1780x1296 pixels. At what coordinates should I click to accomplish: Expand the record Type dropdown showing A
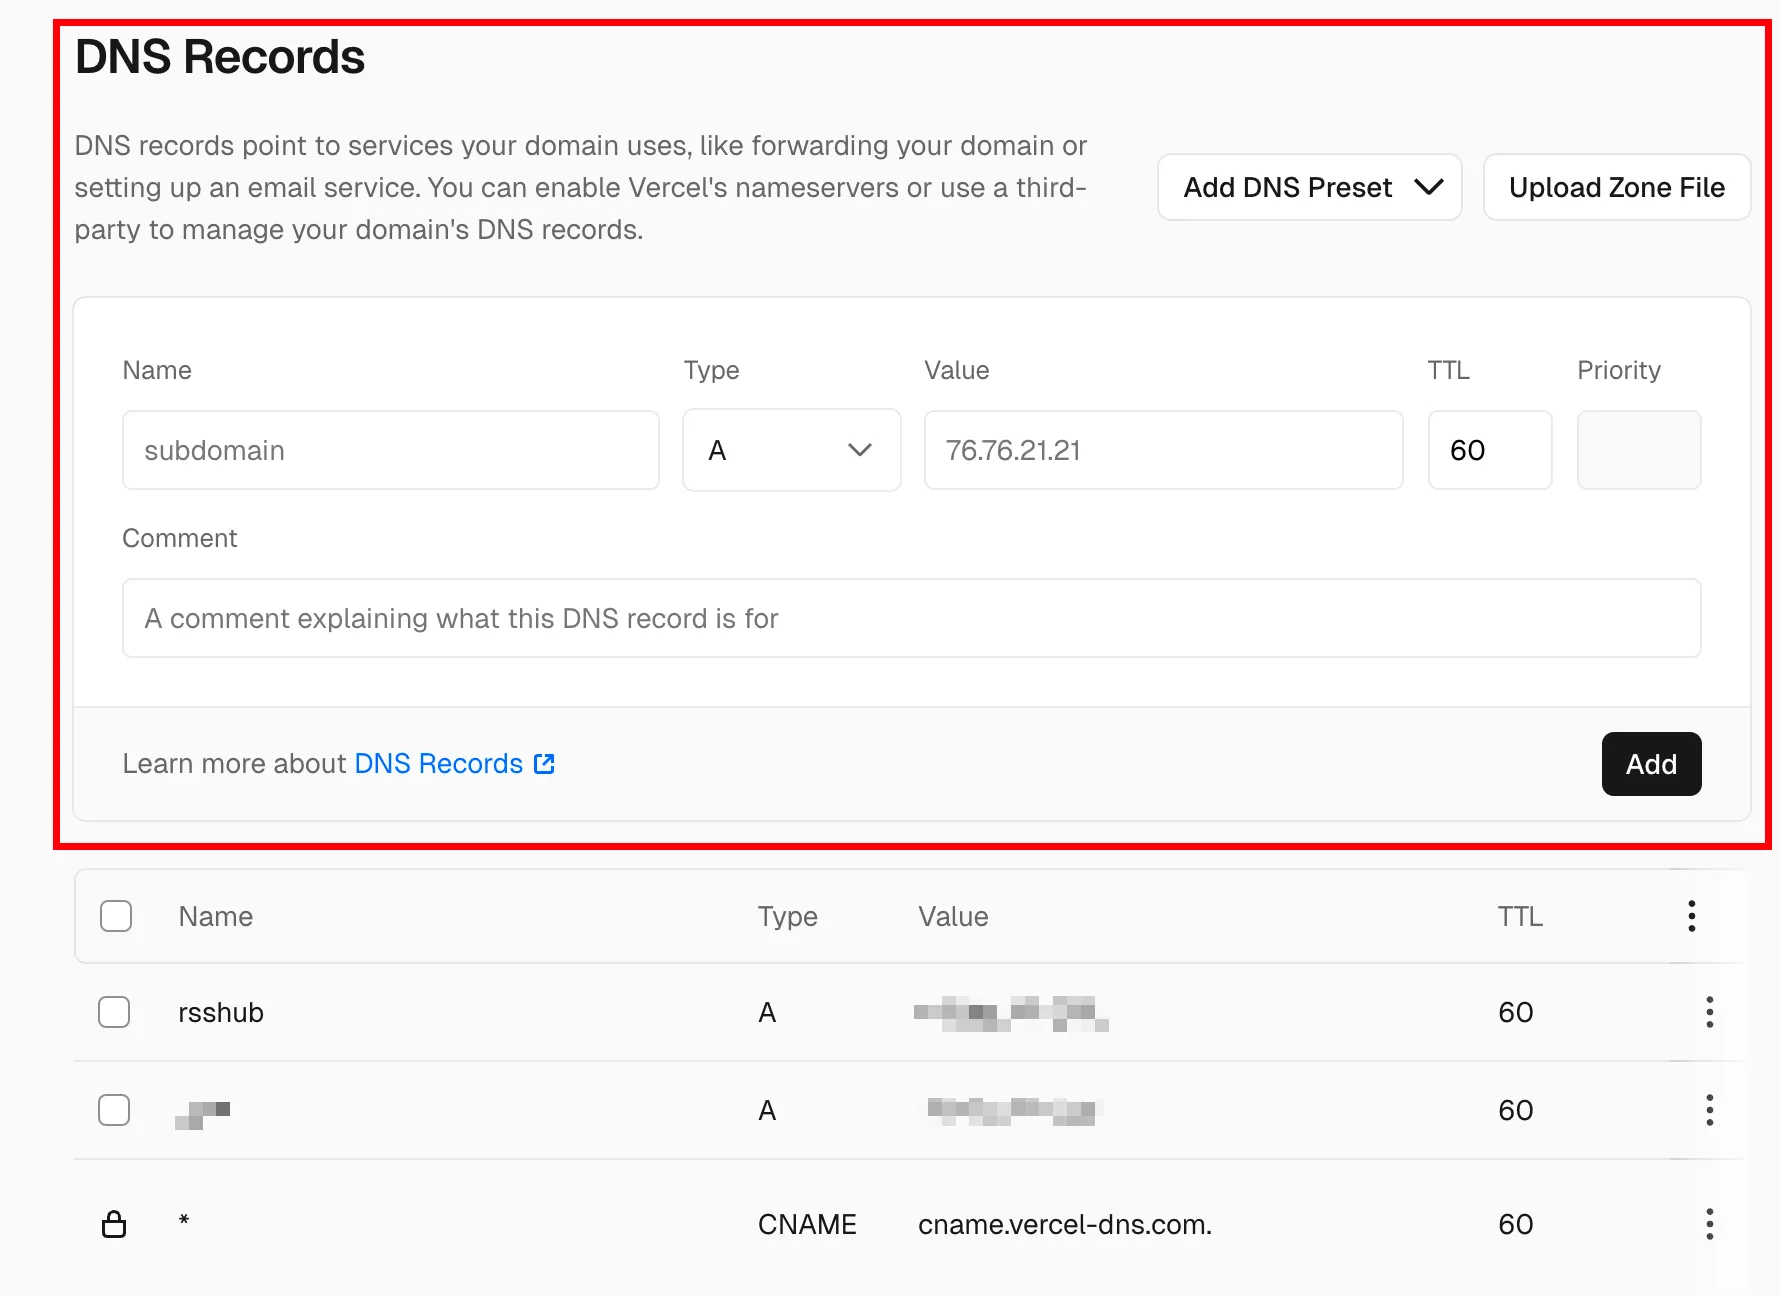coord(791,450)
